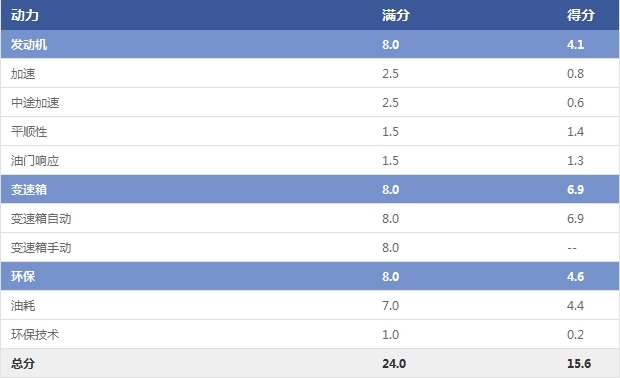Select the 加速 row label

23,74
